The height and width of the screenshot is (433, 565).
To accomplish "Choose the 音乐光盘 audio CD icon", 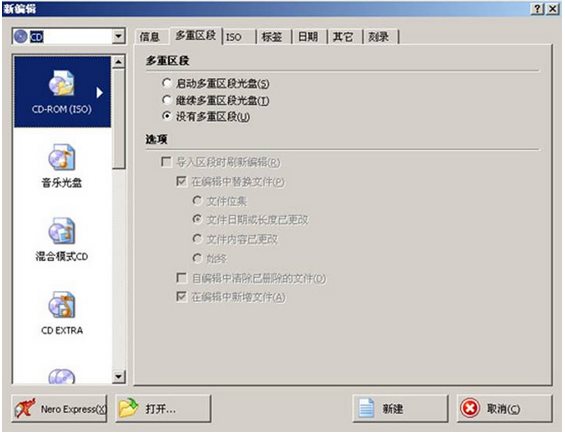I will click(62, 157).
